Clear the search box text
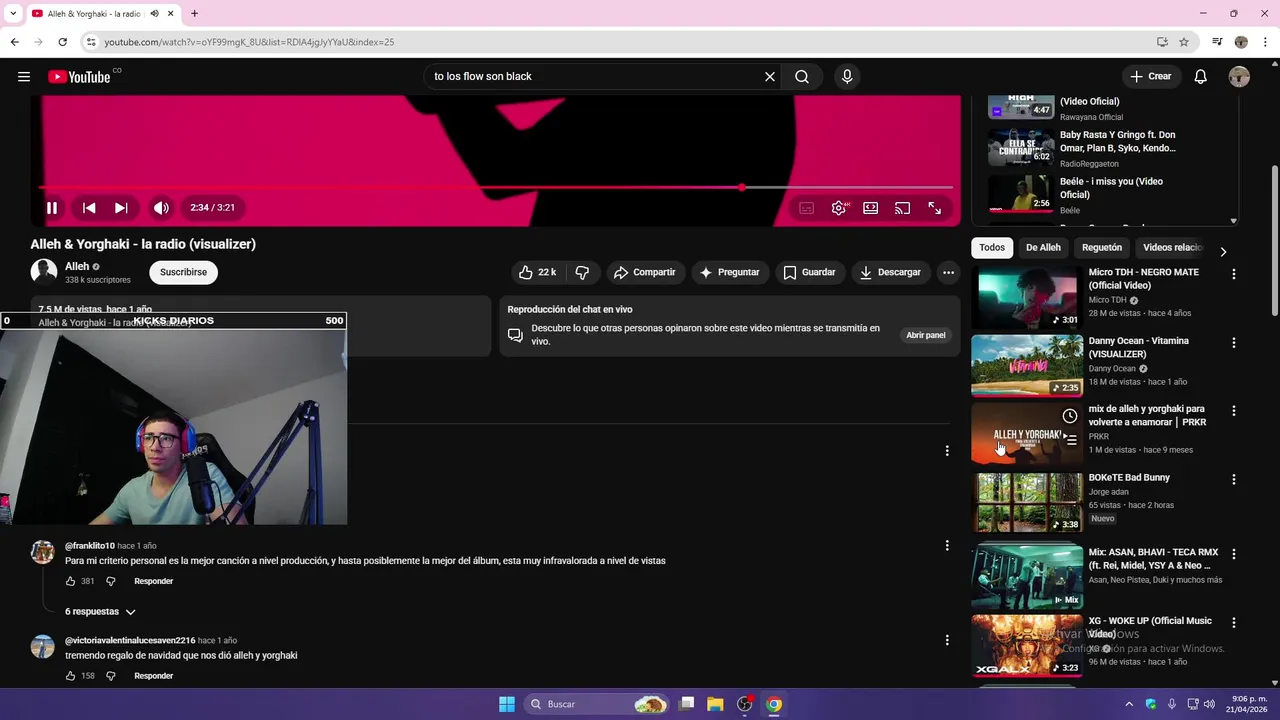 click(770, 76)
